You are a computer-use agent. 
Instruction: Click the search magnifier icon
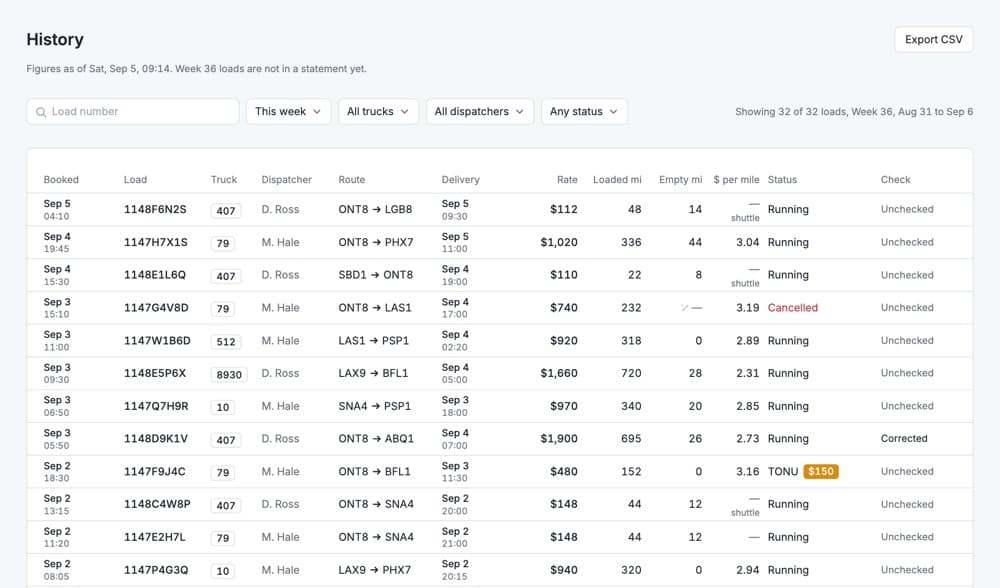[41, 112]
